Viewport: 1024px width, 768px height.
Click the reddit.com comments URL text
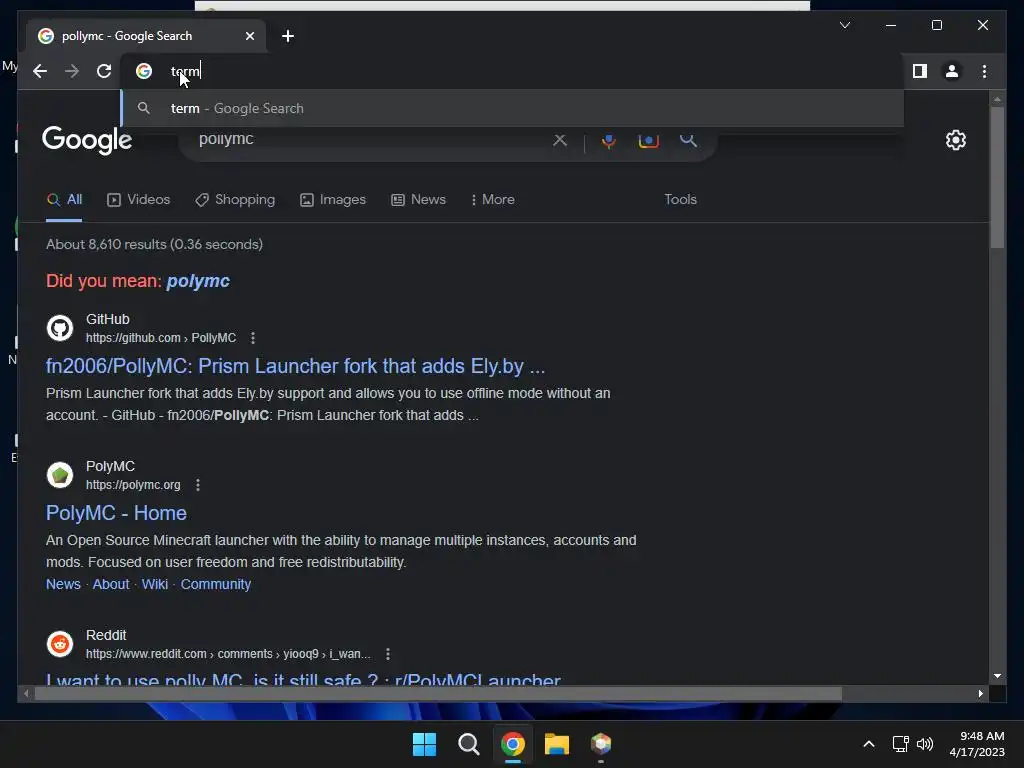click(x=229, y=654)
